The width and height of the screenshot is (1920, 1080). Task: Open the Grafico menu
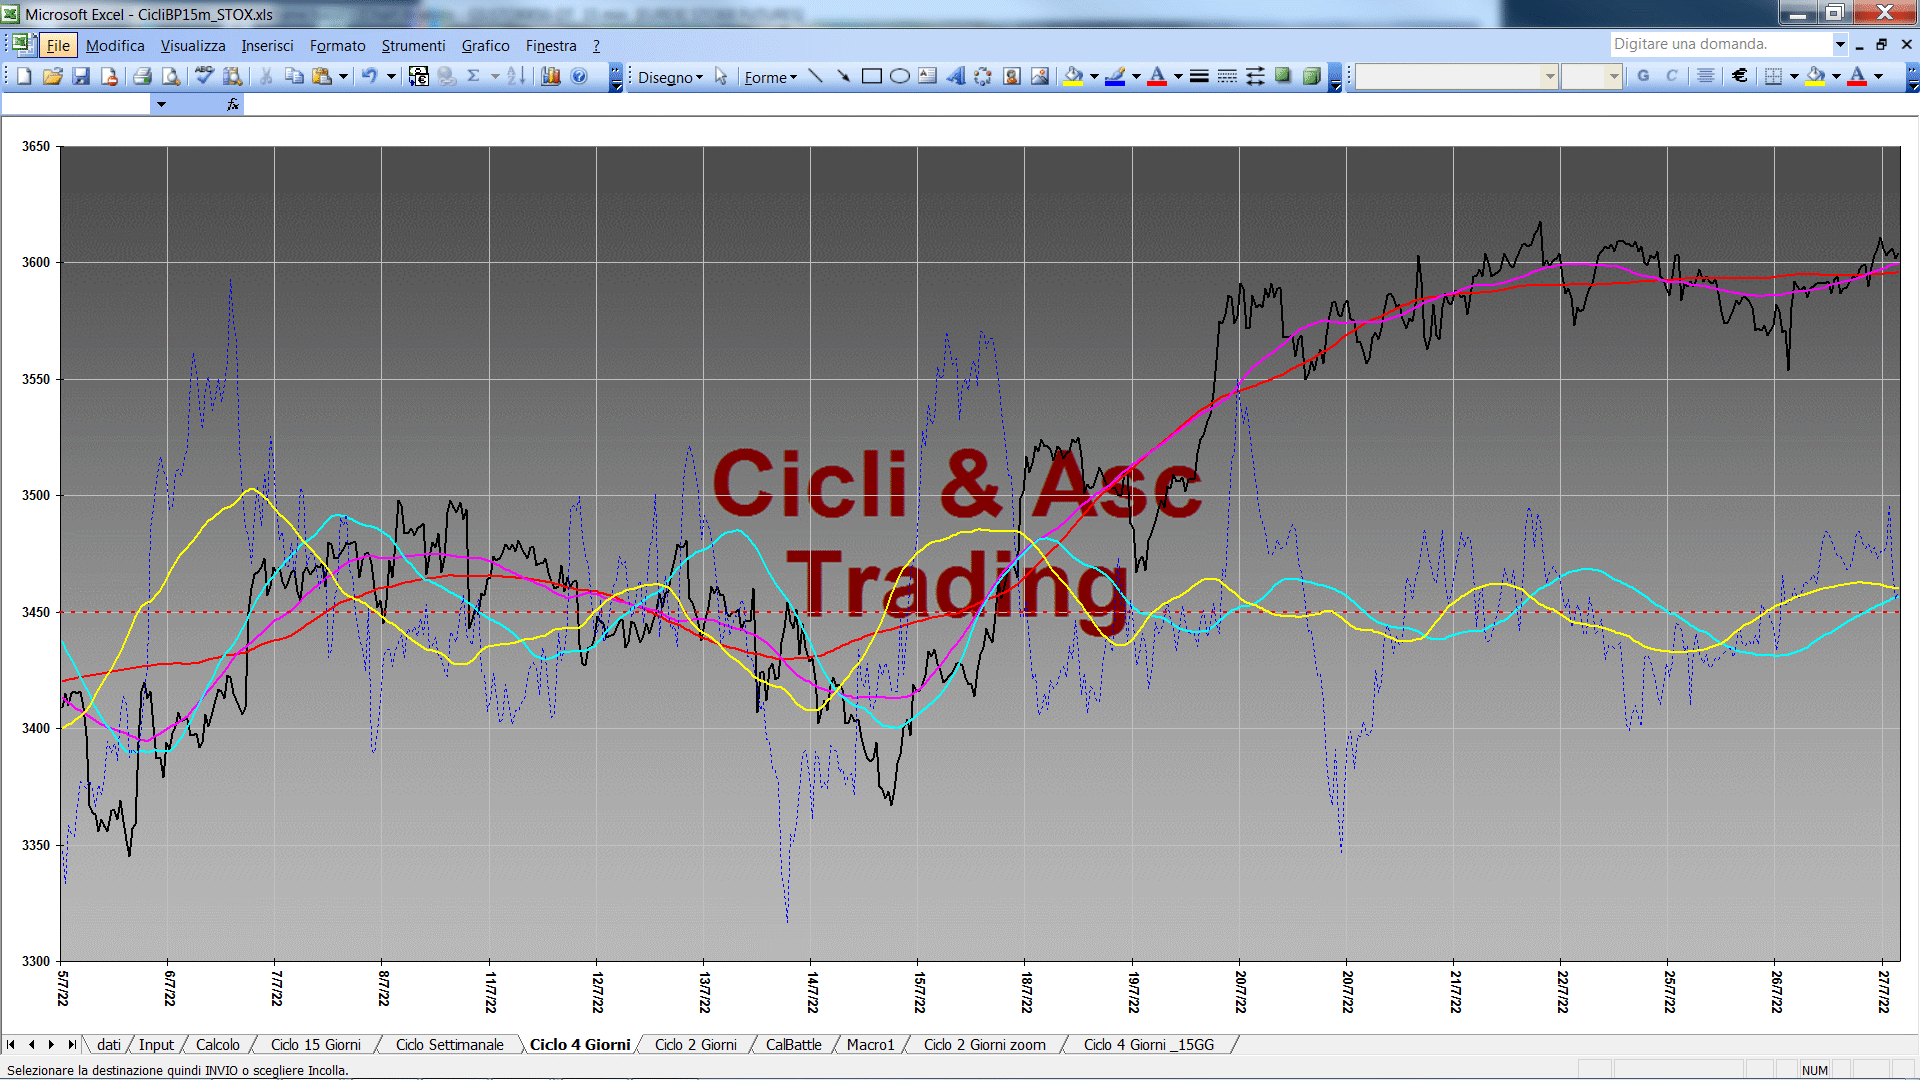pos(485,46)
